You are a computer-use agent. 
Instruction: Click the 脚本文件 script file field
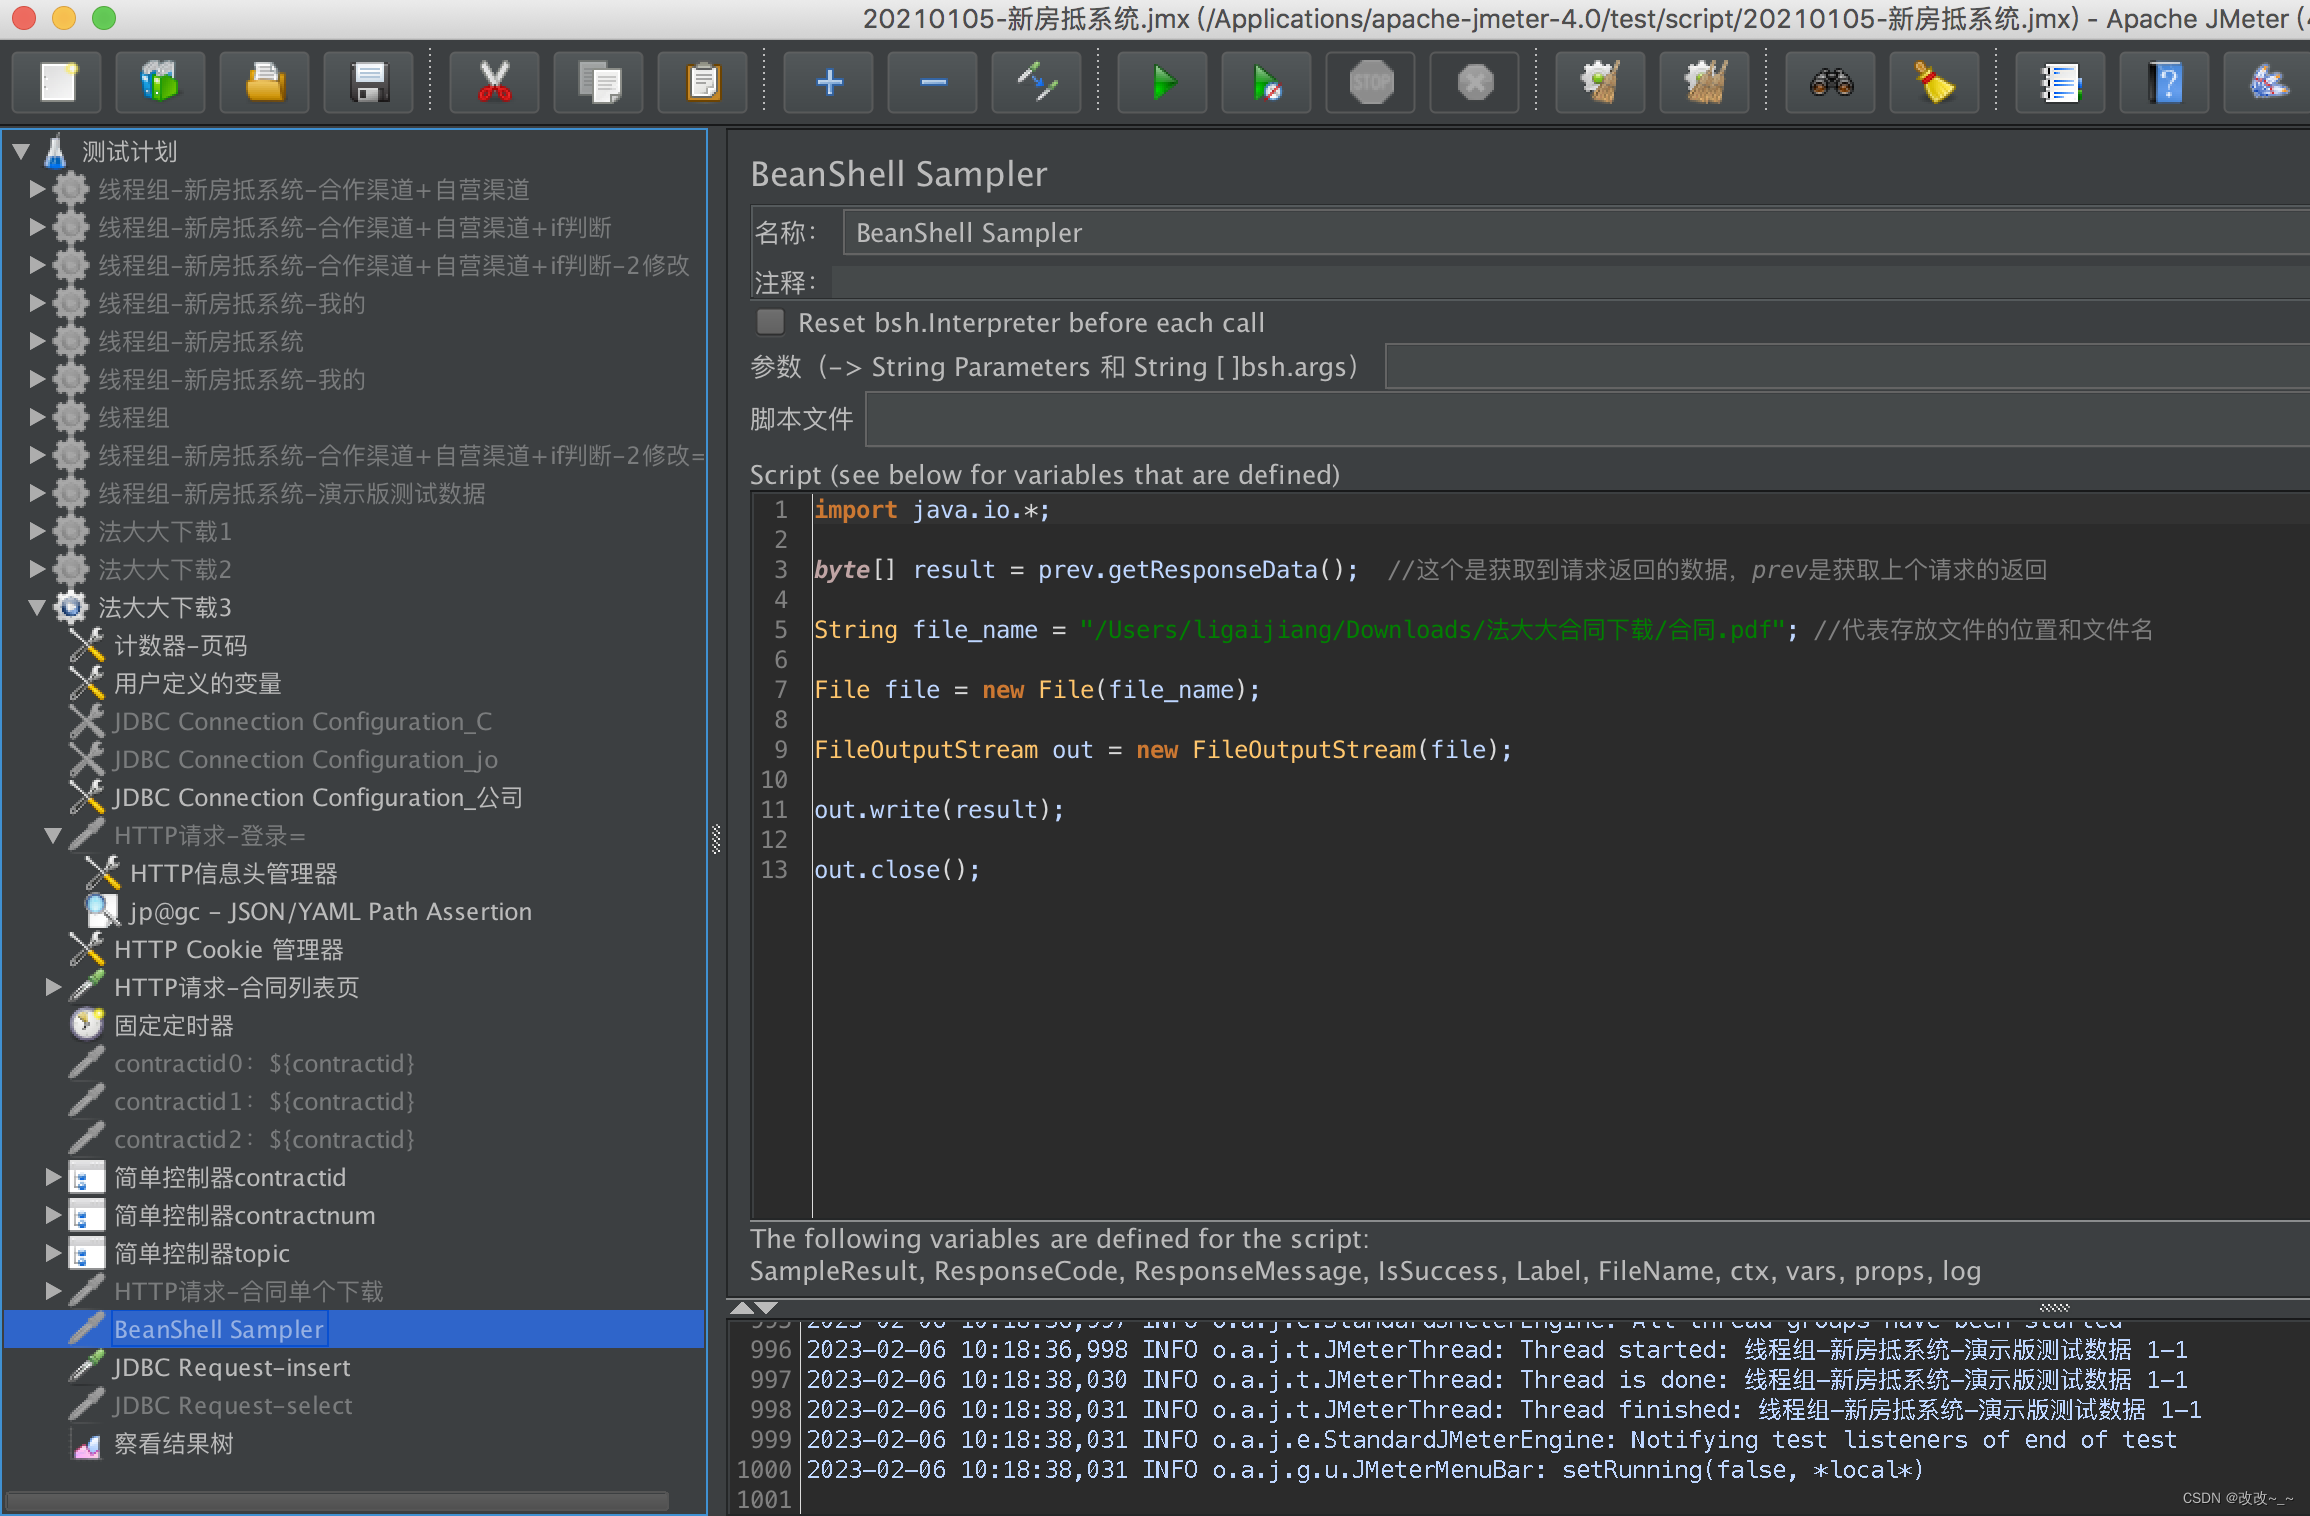pyautogui.click(x=1587, y=419)
